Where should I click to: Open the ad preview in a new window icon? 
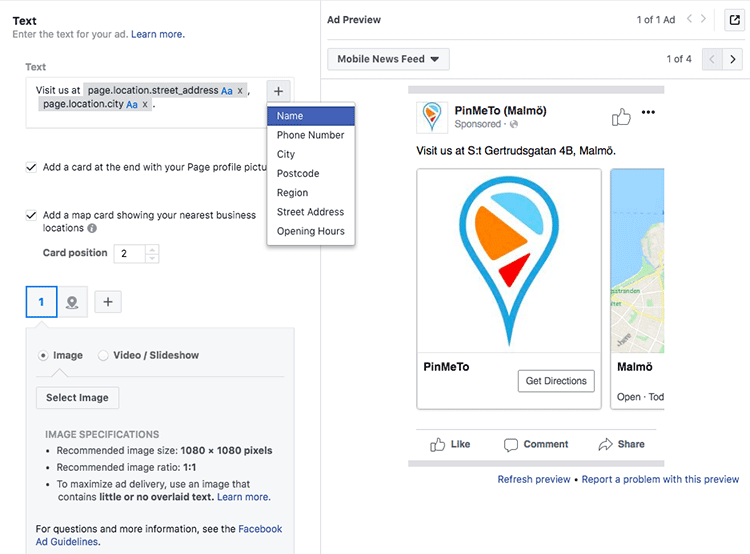[x=734, y=20]
